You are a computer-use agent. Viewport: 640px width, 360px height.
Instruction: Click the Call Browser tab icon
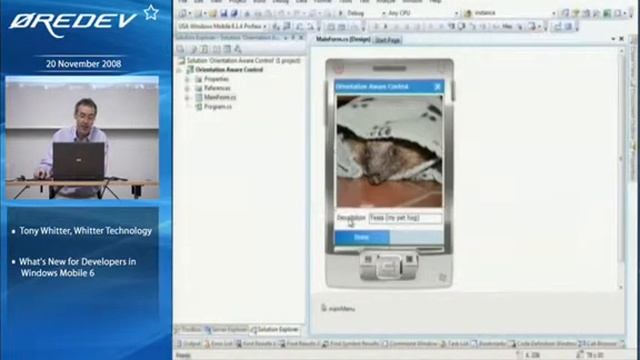coord(582,344)
